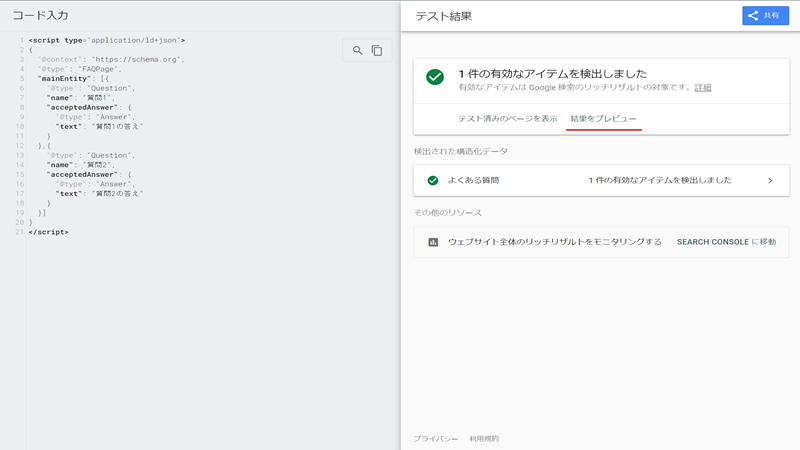Screen dimensions: 800x450
Task: Click the chart icon beside Search Console row
Action: (x=433, y=242)
